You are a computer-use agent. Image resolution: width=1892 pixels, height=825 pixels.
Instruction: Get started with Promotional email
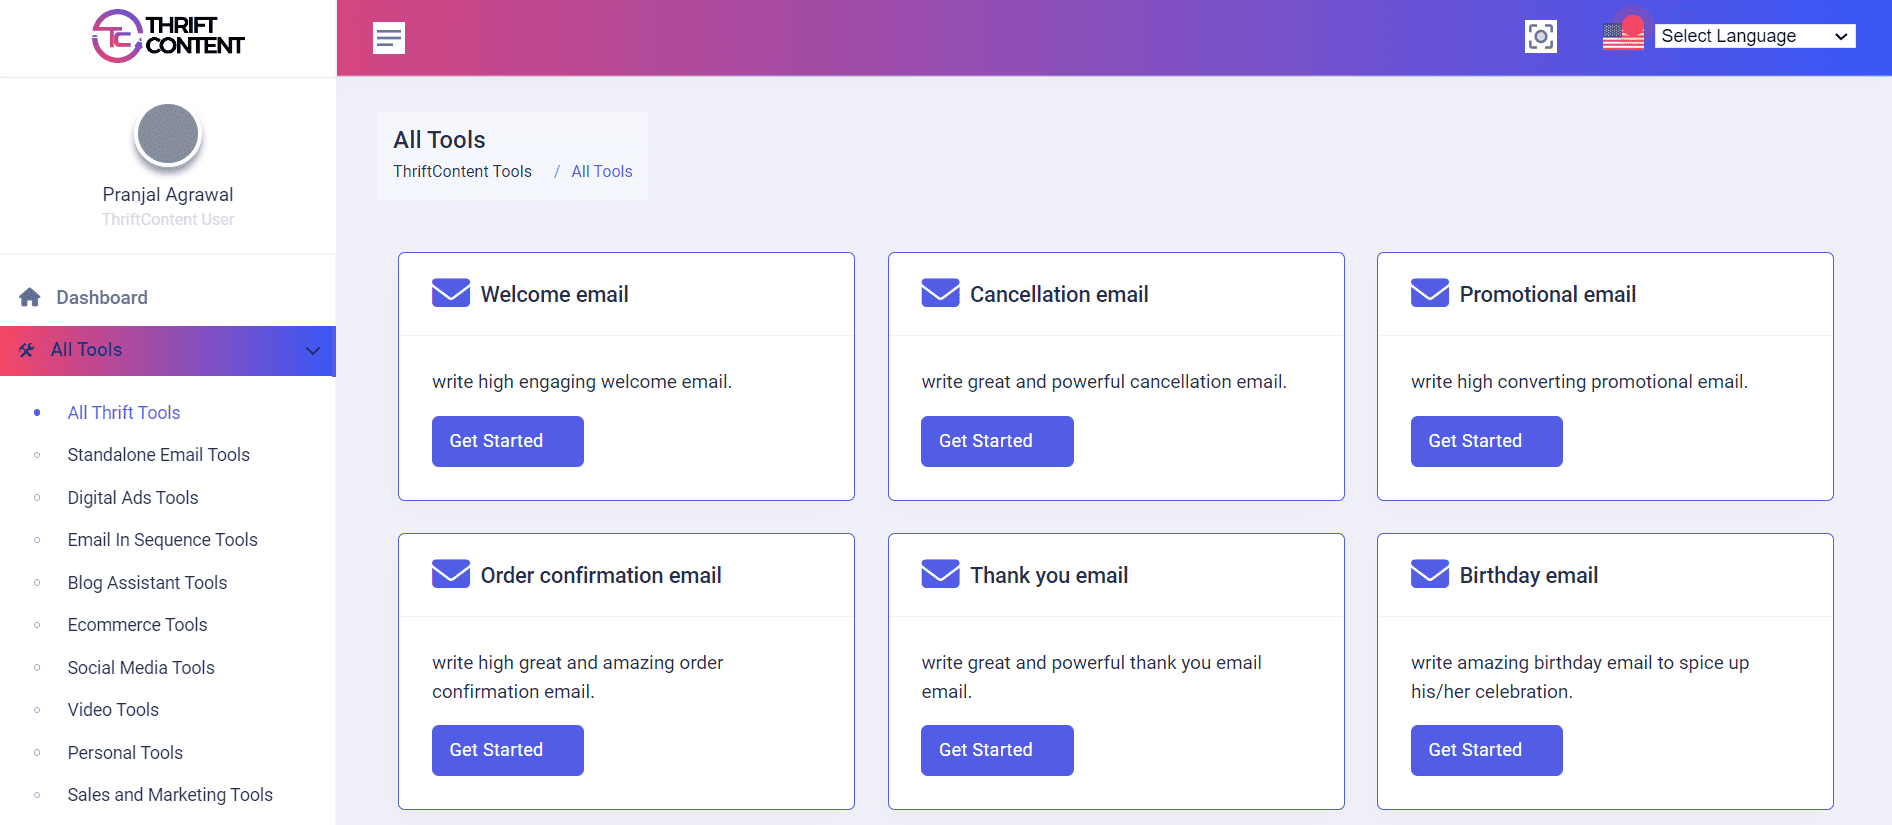coord(1486,441)
